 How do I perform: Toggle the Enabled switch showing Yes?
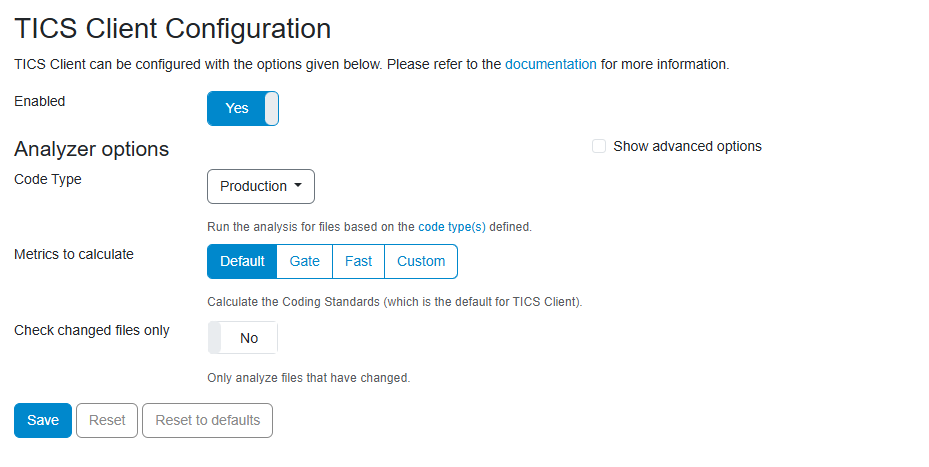(x=242, y=109)
